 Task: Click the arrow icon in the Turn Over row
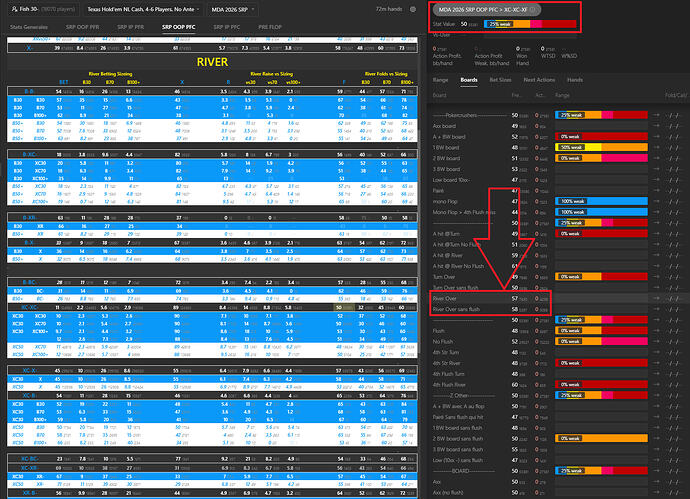(656, 277)
